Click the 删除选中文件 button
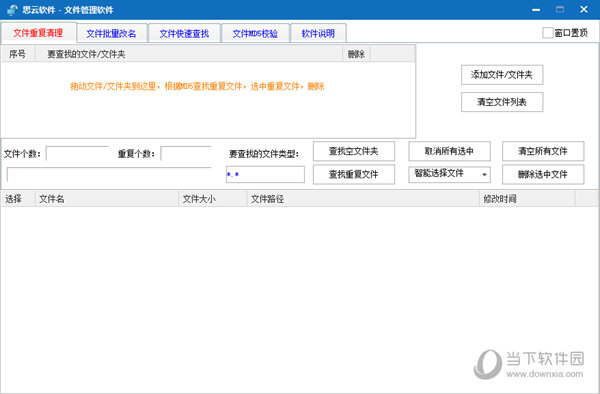The image size is (600, 394). (x=543, y=174)
